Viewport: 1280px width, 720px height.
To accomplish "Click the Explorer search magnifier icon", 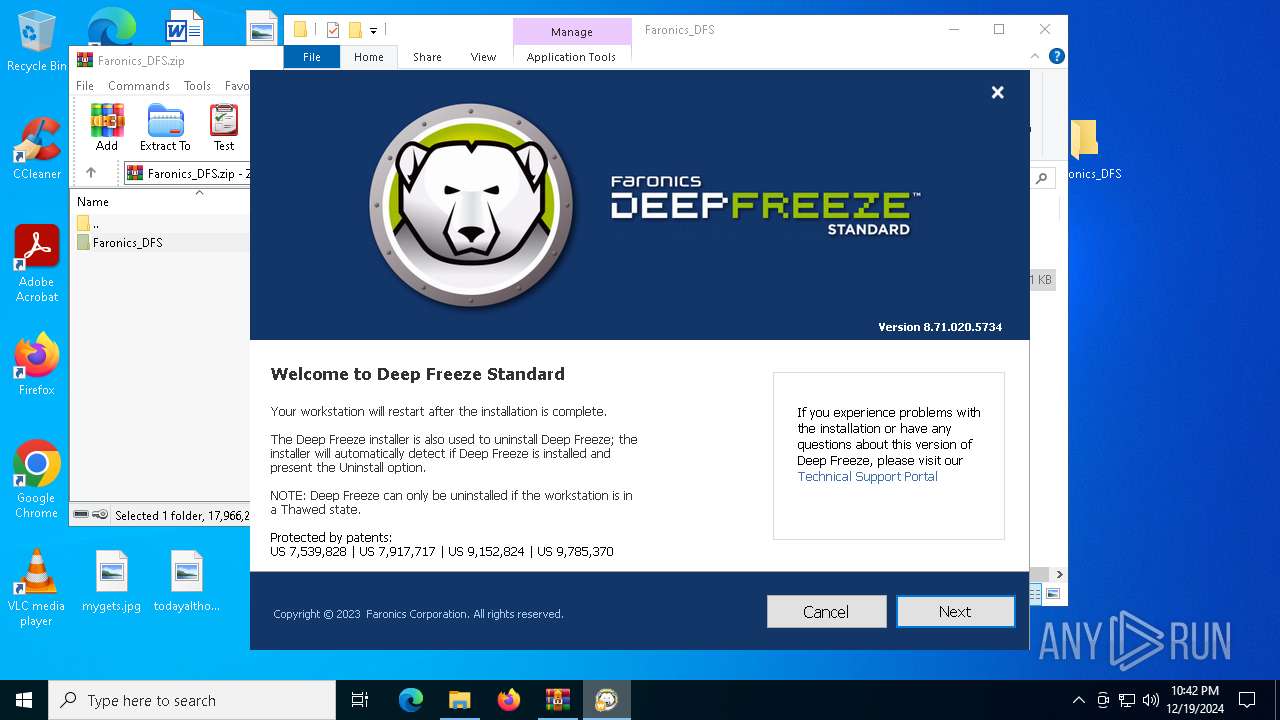I will 1042,178.
